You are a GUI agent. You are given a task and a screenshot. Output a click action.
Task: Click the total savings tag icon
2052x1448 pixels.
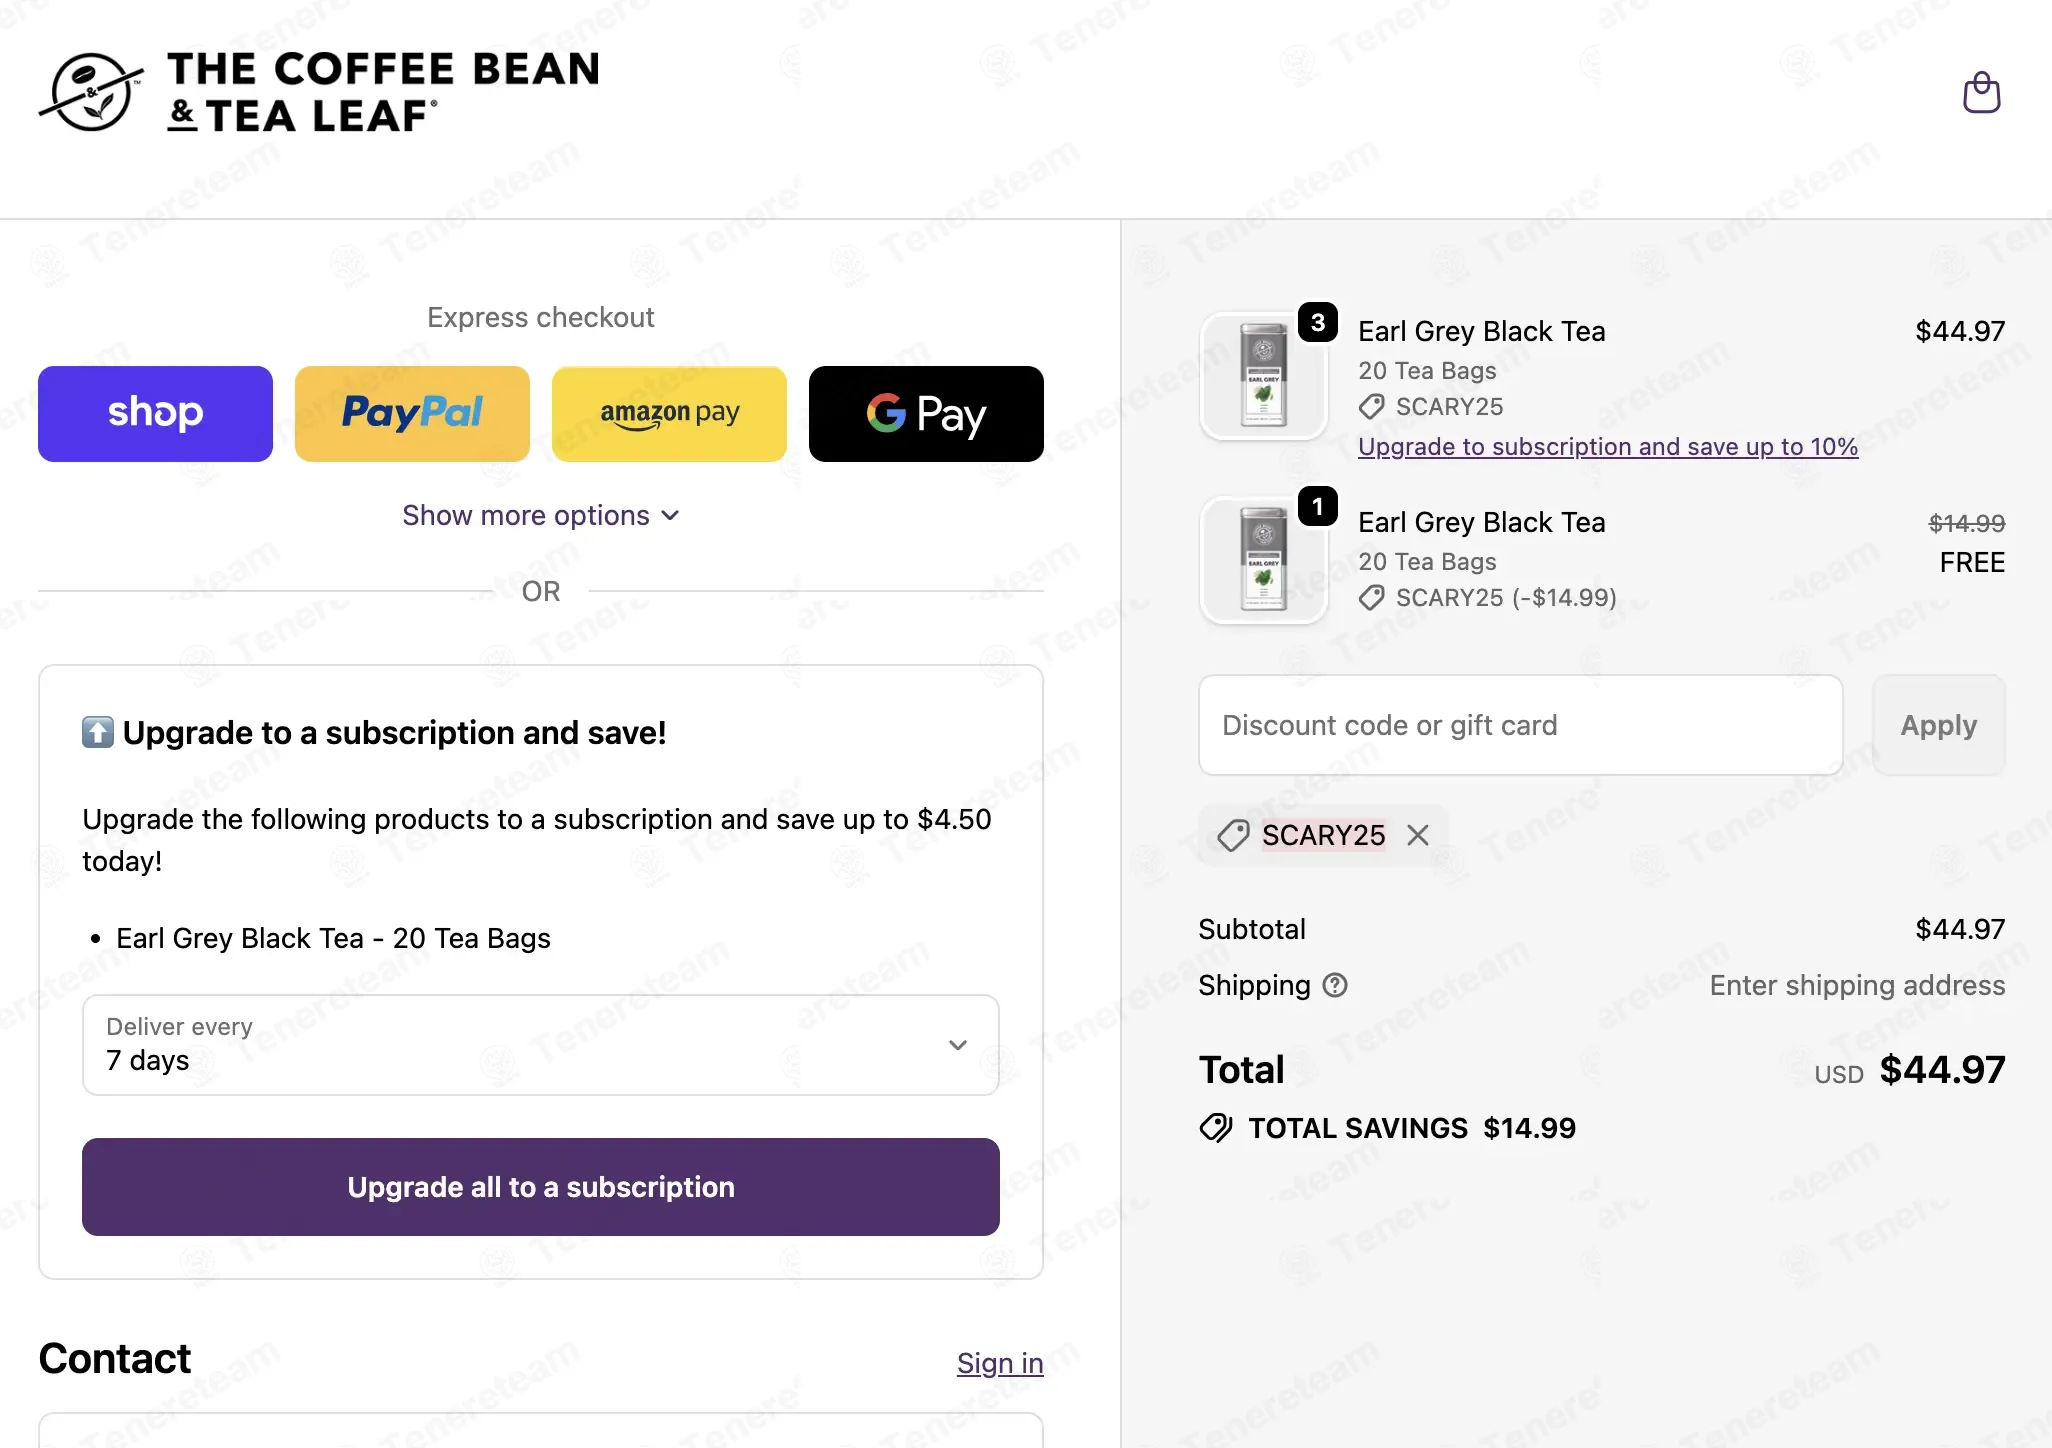1216,1128
